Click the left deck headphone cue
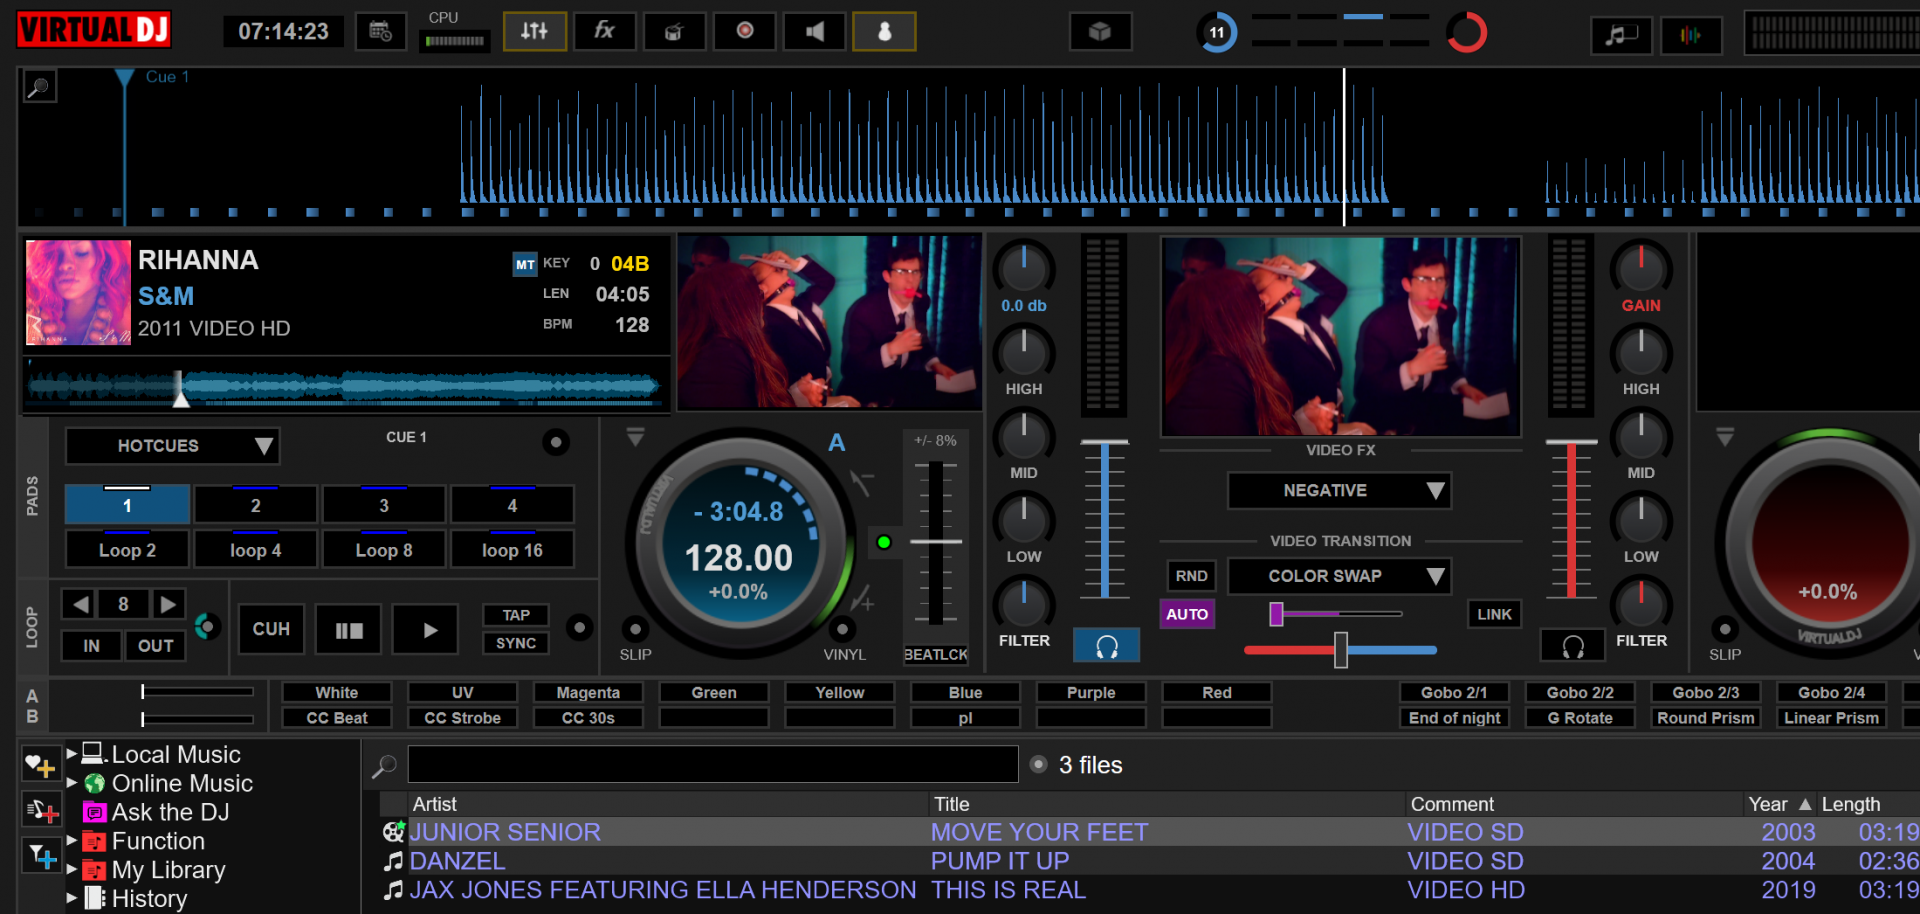 [1106, 646]
